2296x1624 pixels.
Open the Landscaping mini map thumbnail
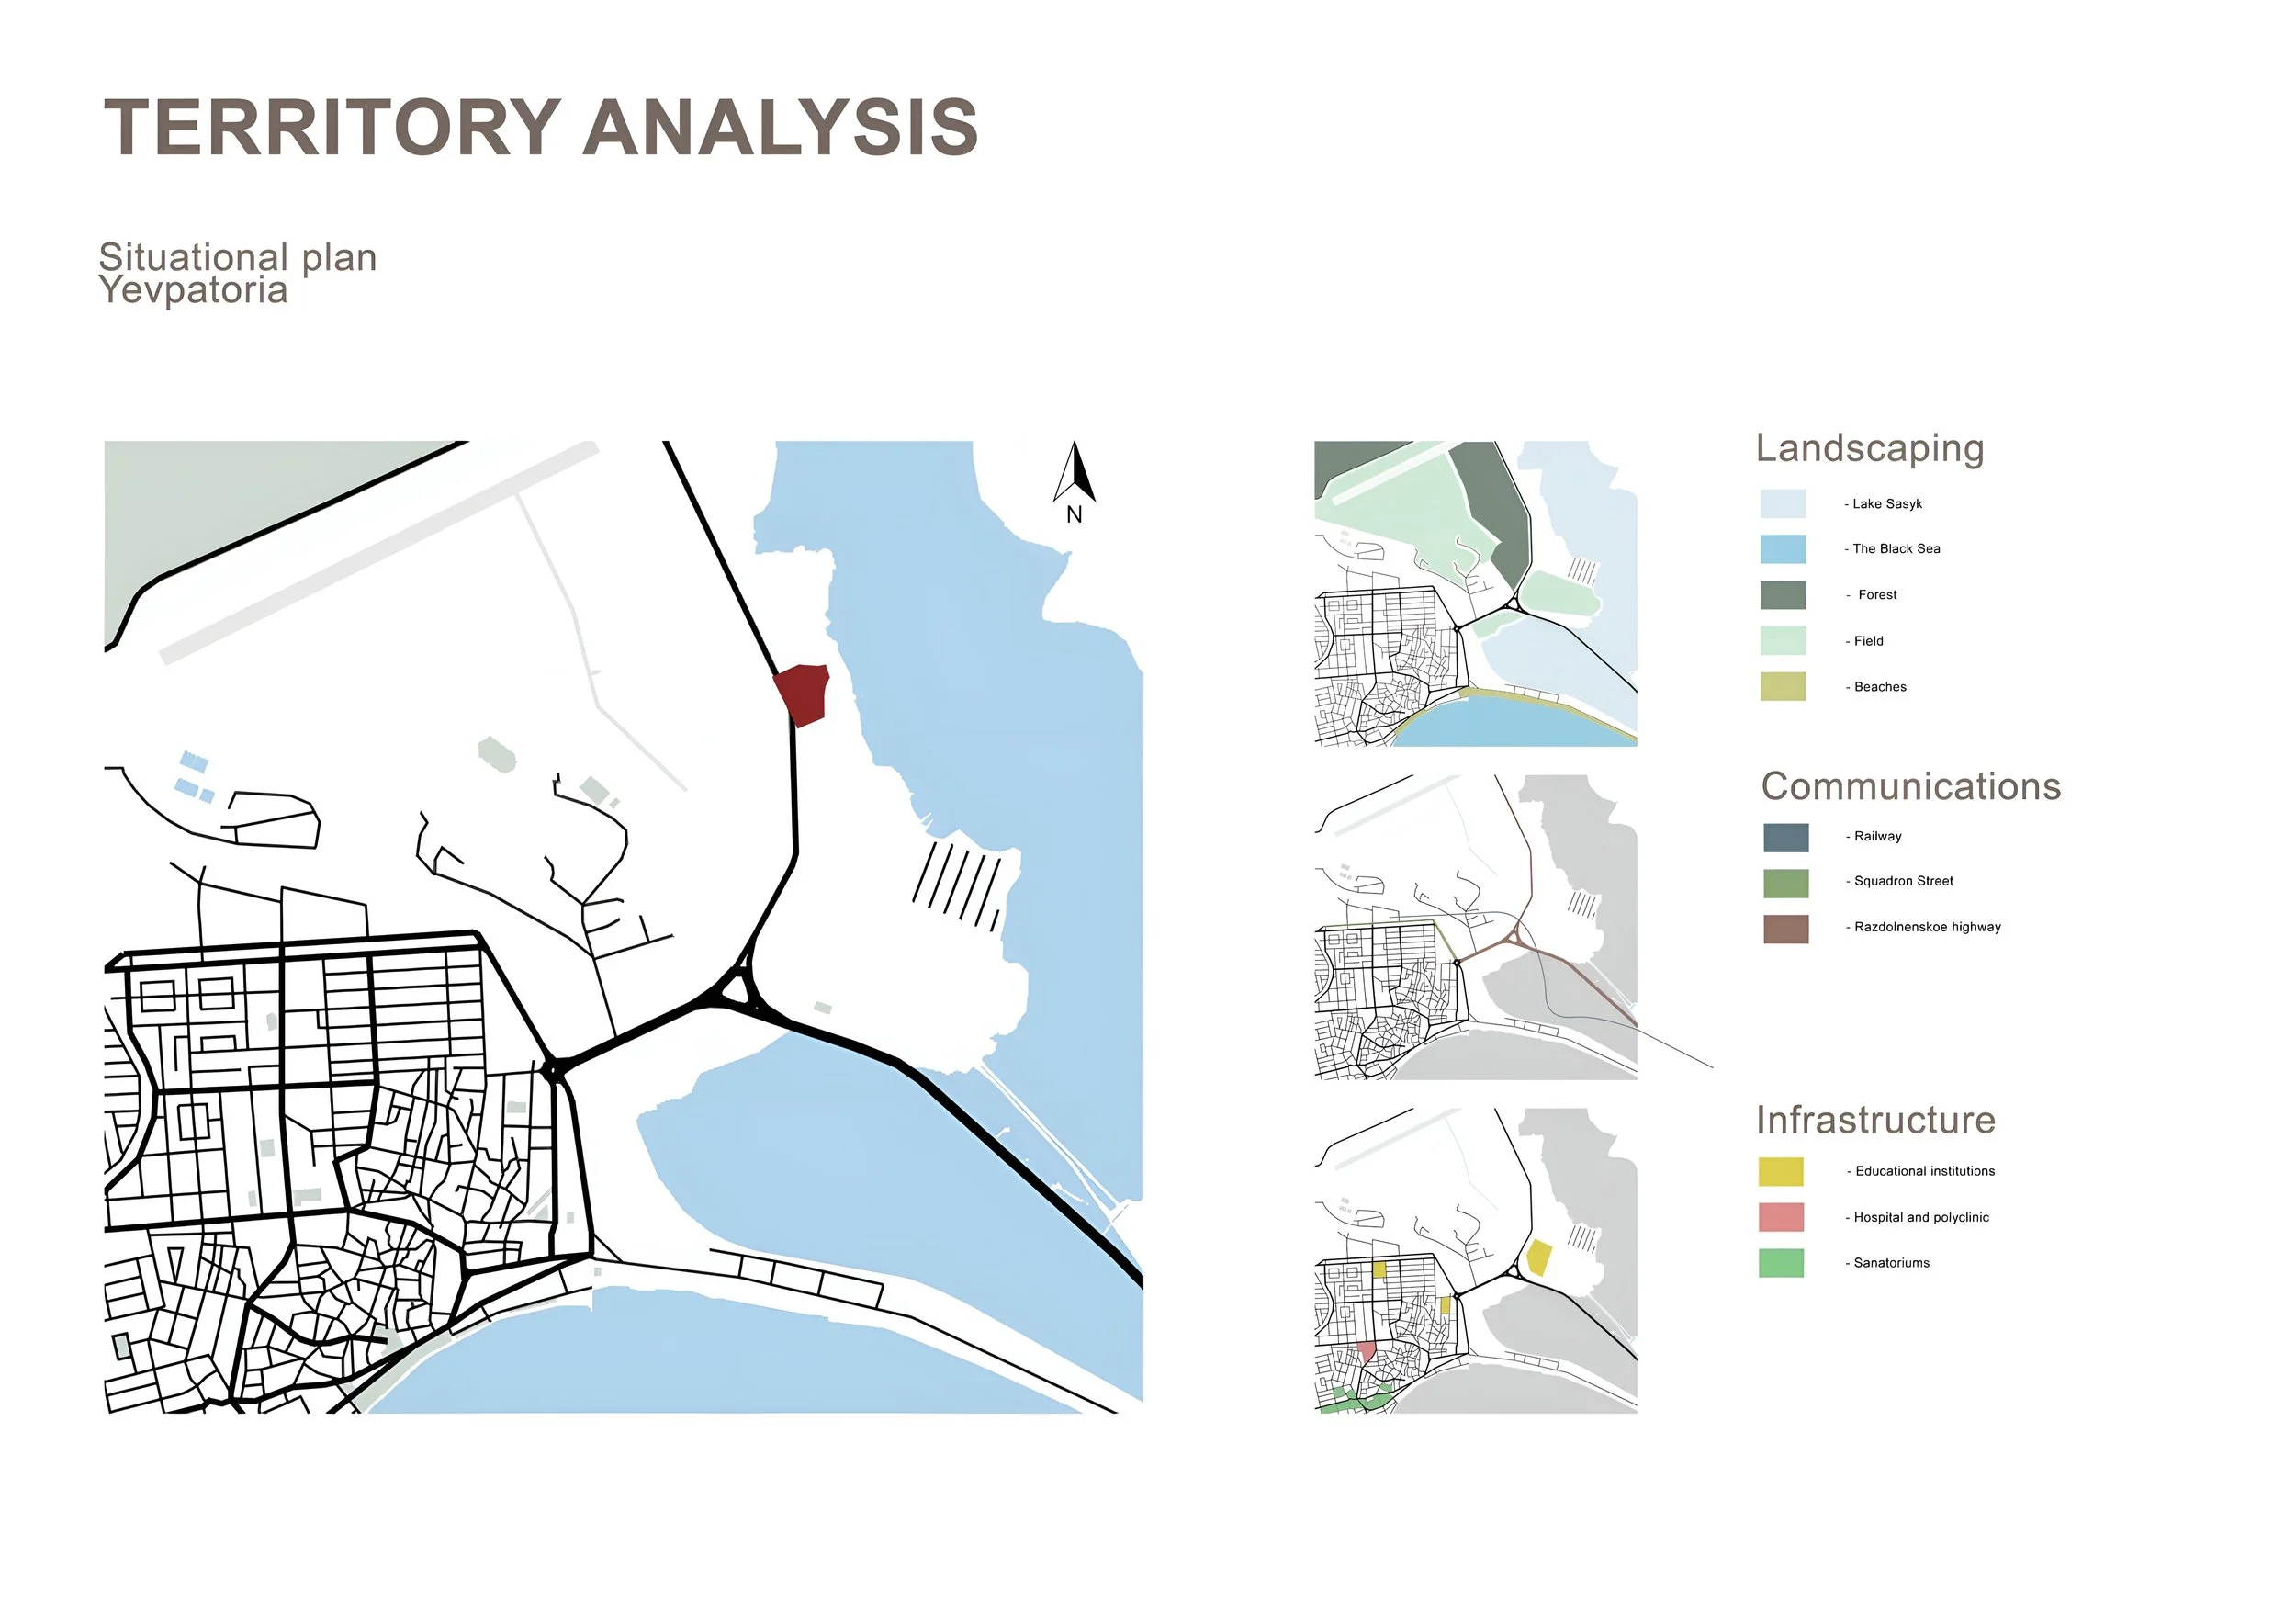(x=1475, y=594)
